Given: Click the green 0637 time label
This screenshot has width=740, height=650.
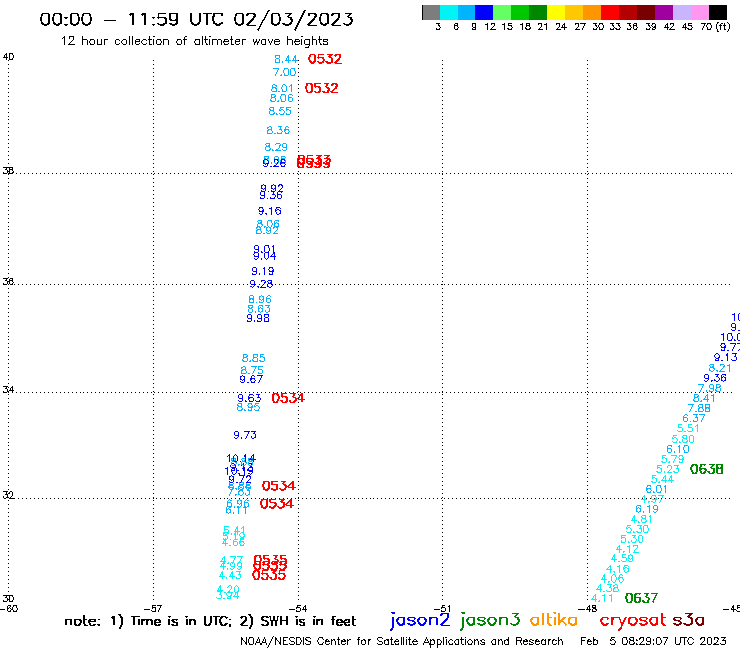Looking at the screenshot, I should click(641, 598).
